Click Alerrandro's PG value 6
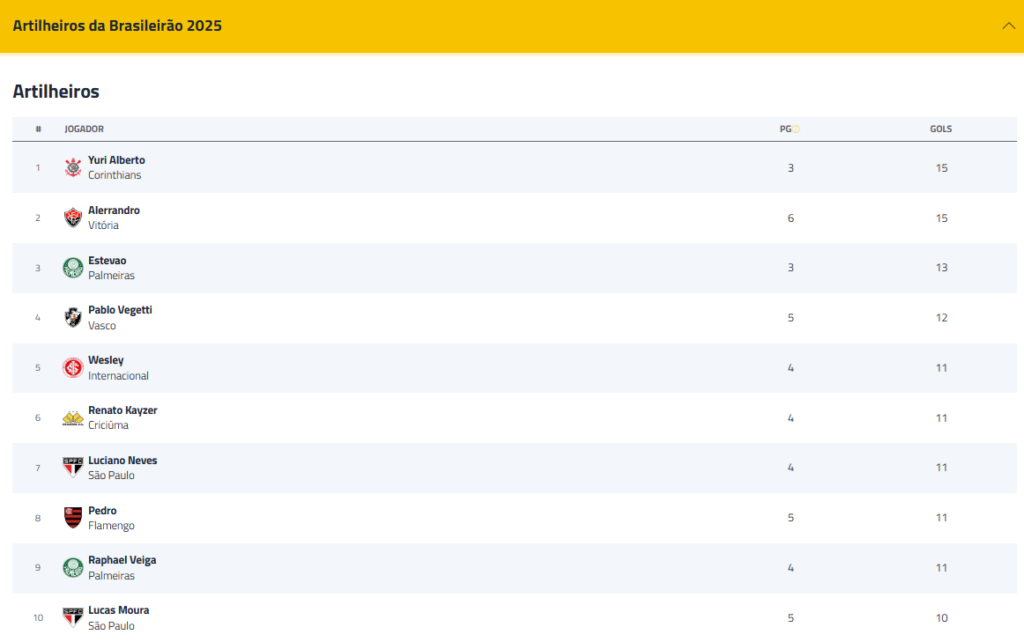Viewport: 1024px width, 642px height. pyautogui.click(x=790, y=218)
